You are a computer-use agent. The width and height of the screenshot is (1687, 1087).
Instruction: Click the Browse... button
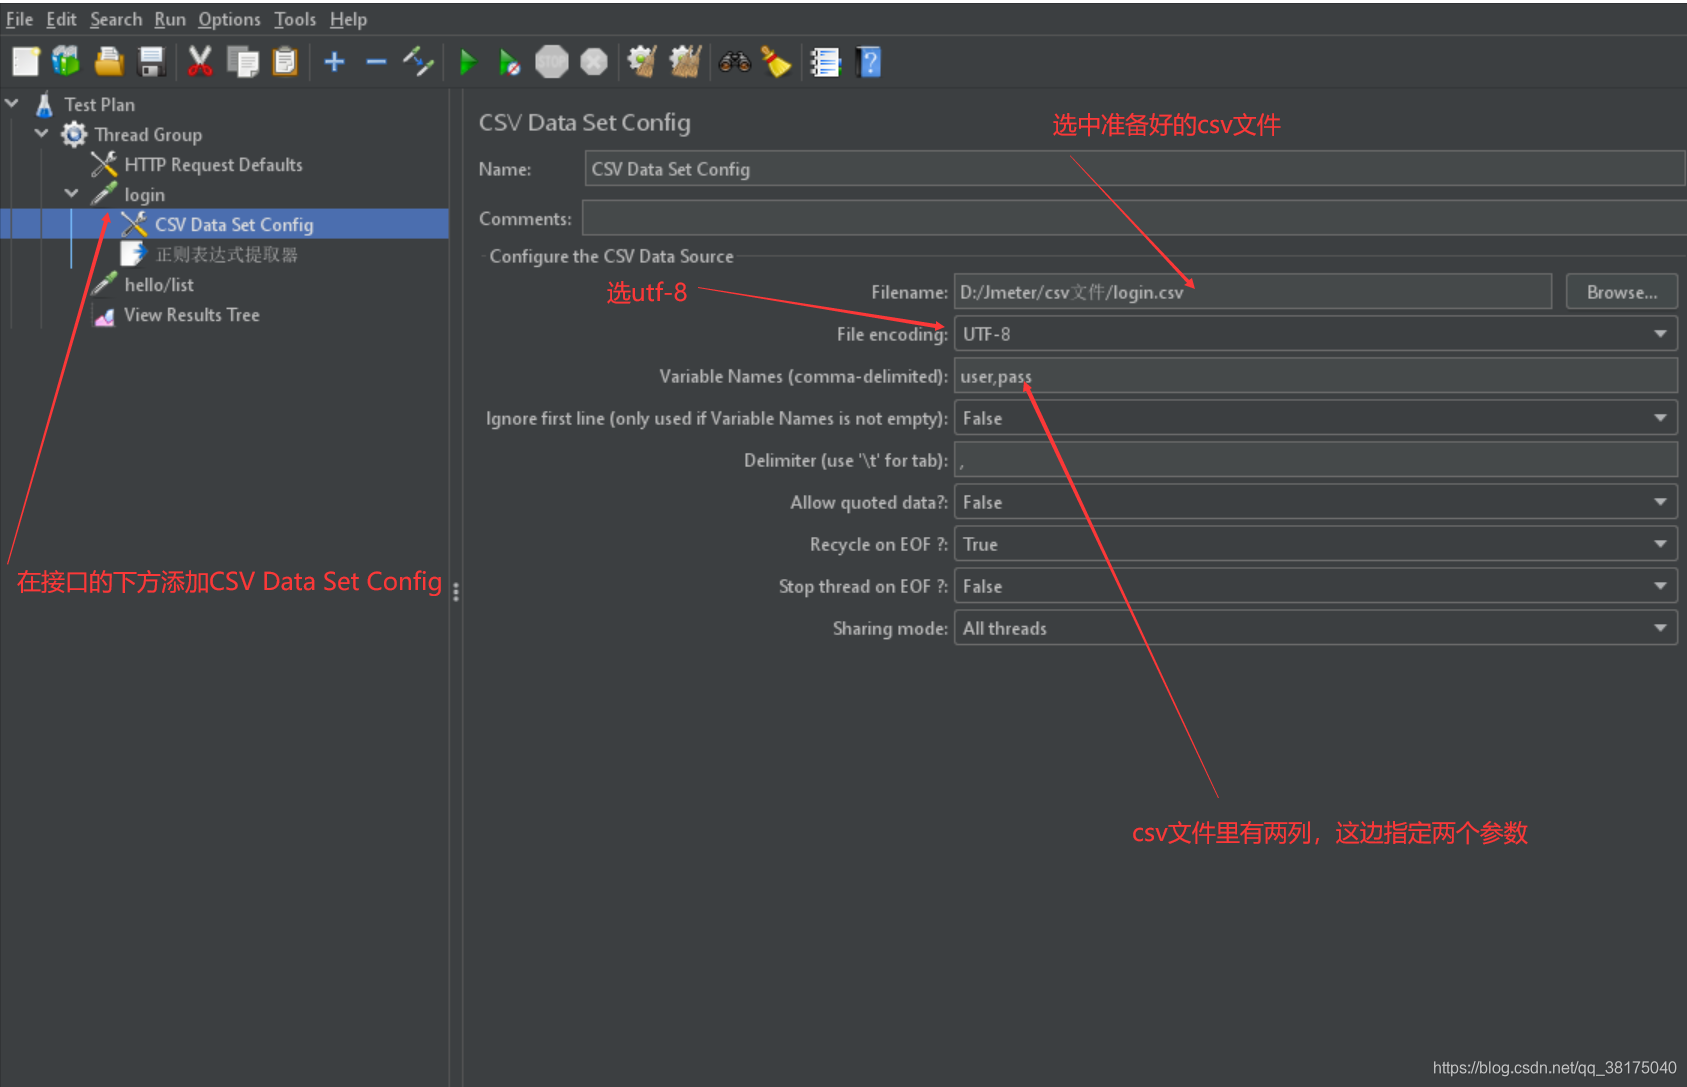pos(1621,292)
